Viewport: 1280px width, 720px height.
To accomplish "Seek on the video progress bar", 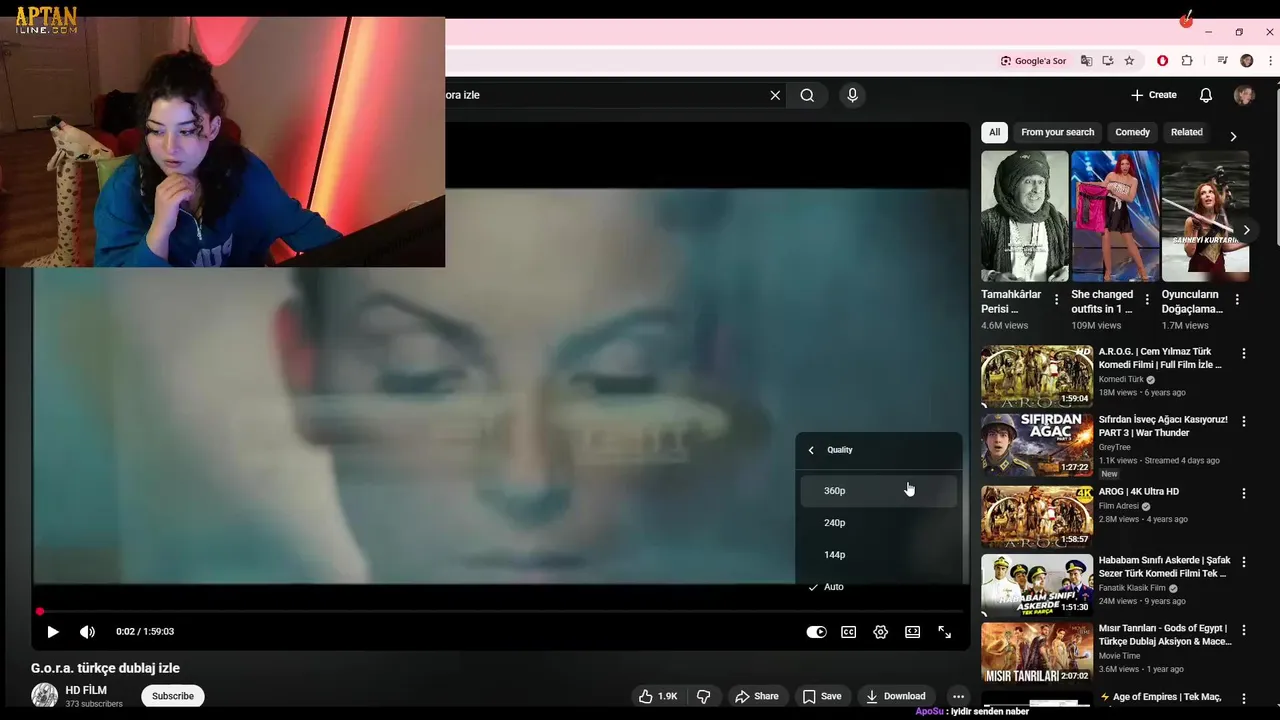I will pyautogui.click(x=500, y=611).
